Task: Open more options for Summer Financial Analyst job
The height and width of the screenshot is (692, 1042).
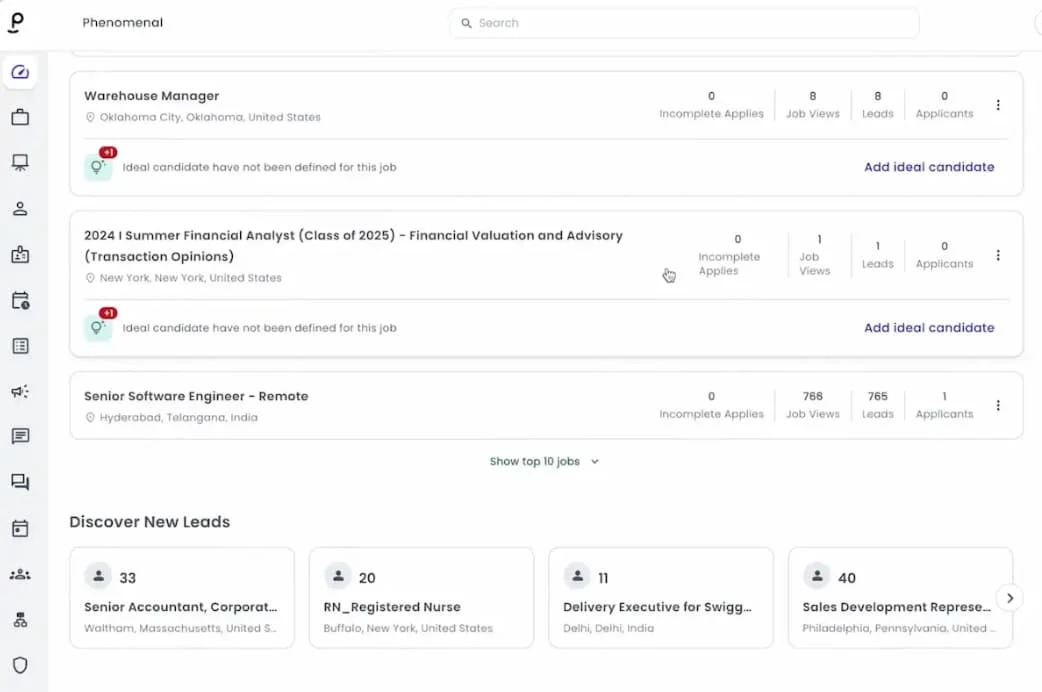Action: (997, 255)
